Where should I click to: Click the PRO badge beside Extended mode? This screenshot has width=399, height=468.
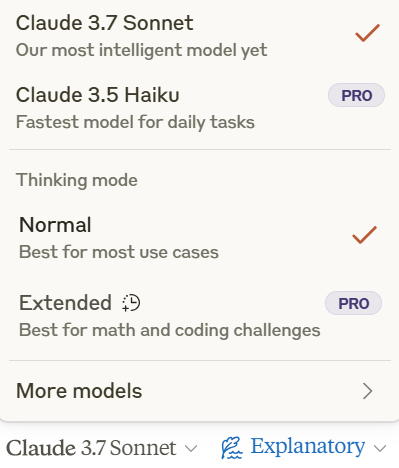(353, 303)
